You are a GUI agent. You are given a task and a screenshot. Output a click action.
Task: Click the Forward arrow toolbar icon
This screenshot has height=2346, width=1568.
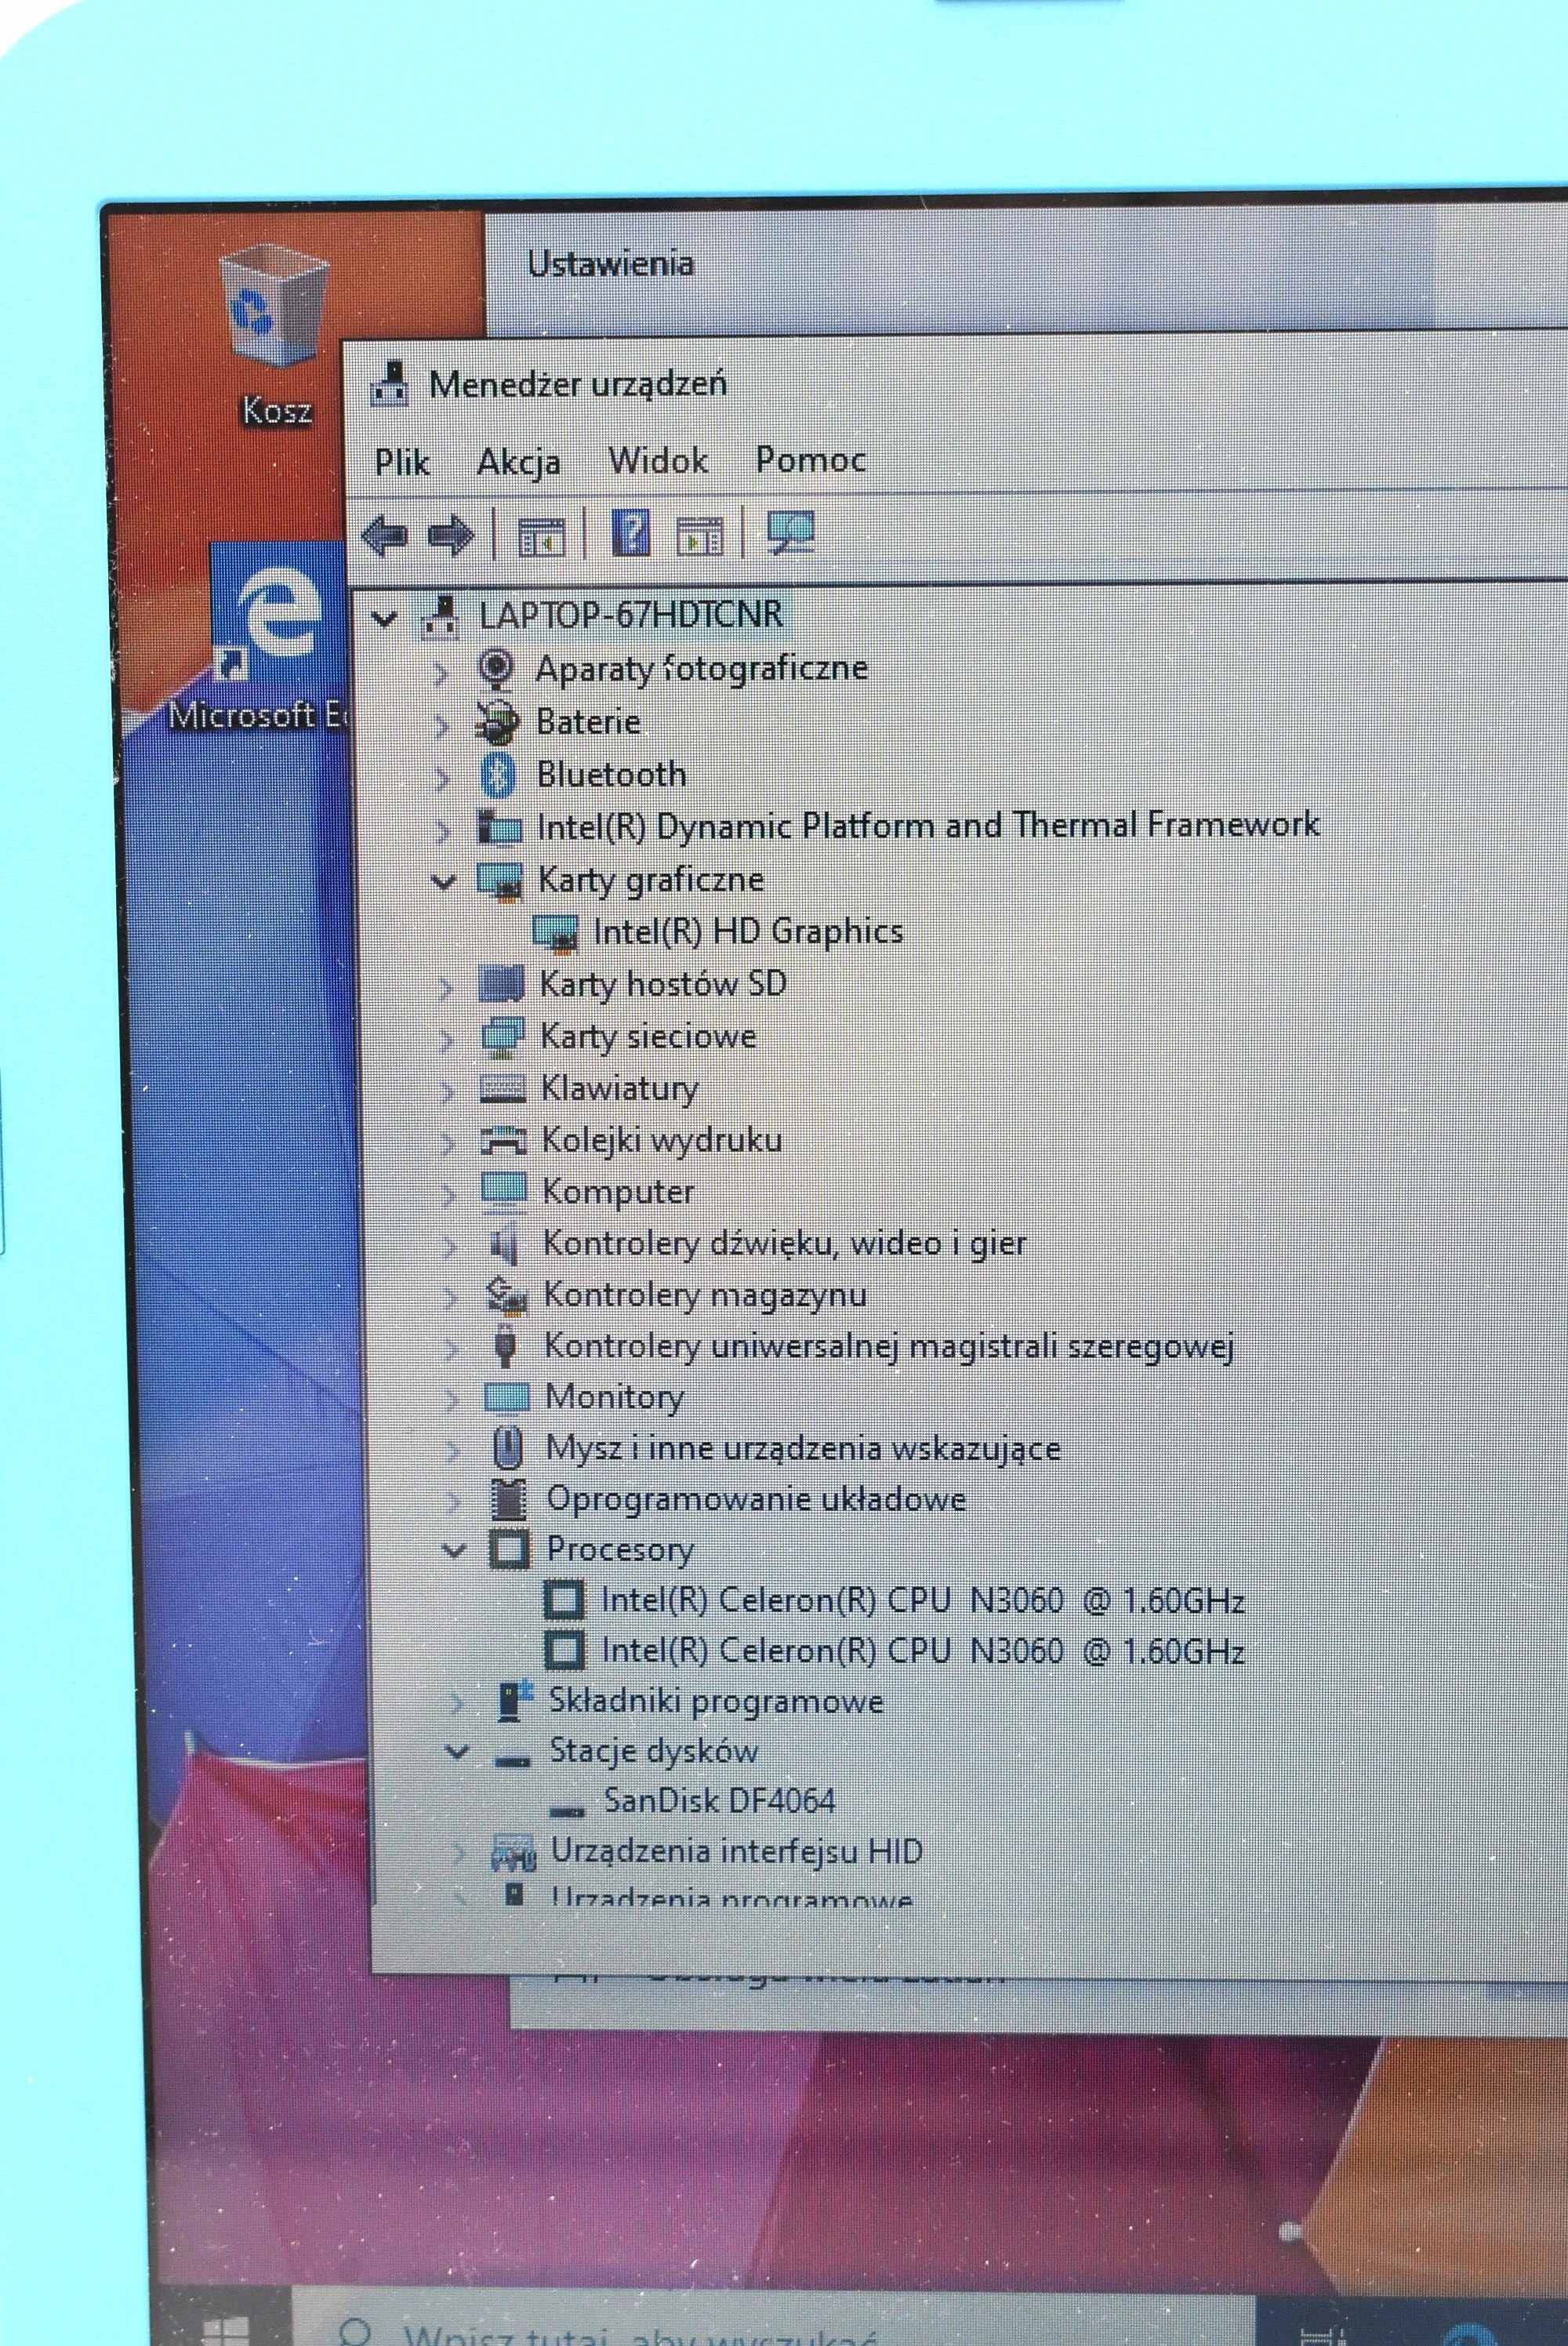pos(451,535)
